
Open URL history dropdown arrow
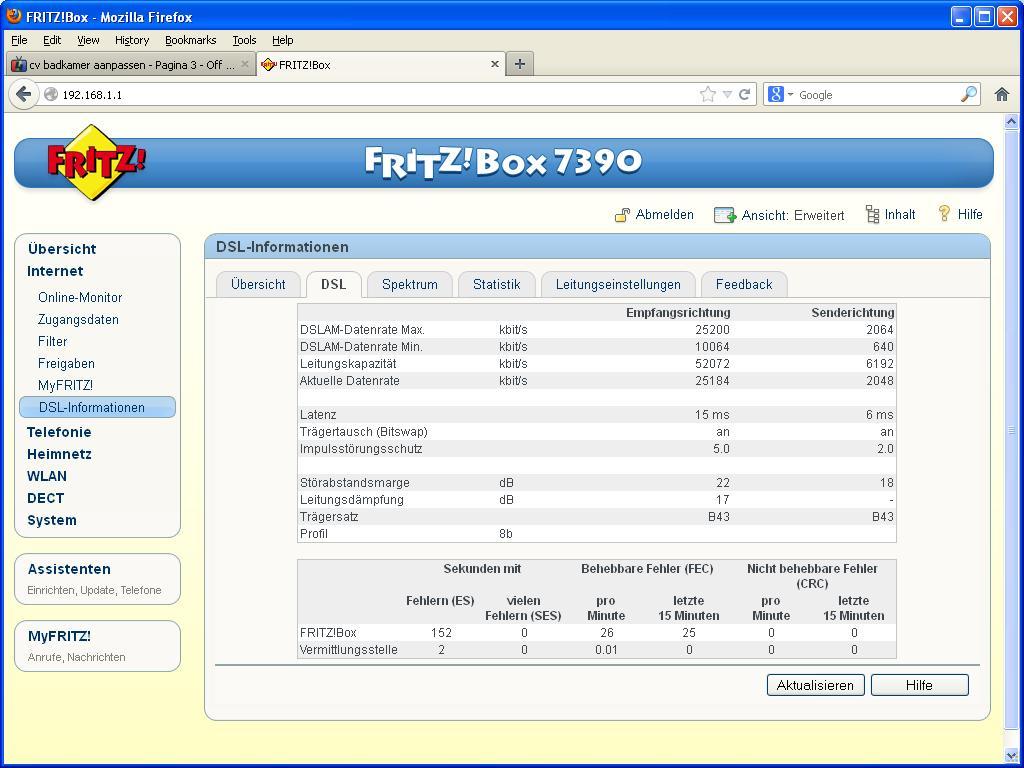click(x=727, y=94)
